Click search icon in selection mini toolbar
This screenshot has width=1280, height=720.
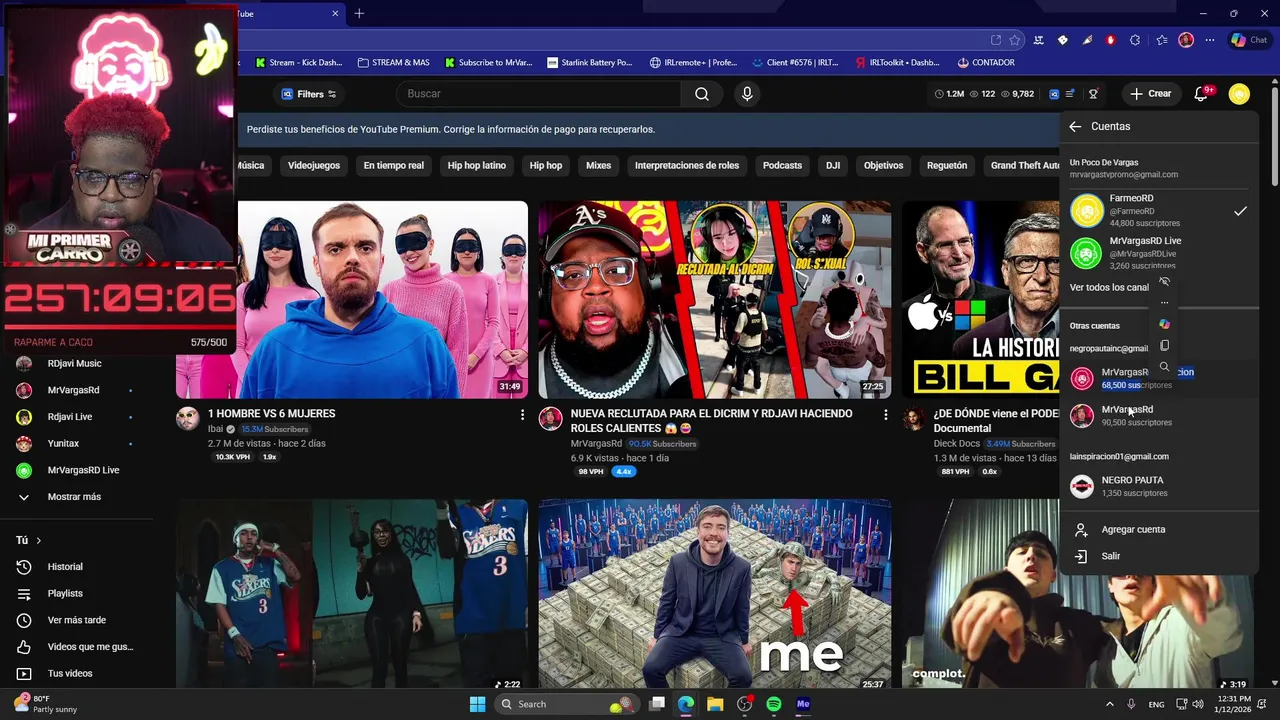1164,367
